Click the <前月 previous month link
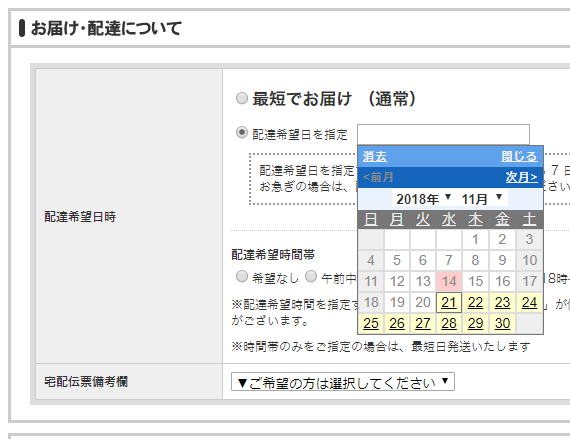This screenshot has width=570, height=439. tap(378, 177)
